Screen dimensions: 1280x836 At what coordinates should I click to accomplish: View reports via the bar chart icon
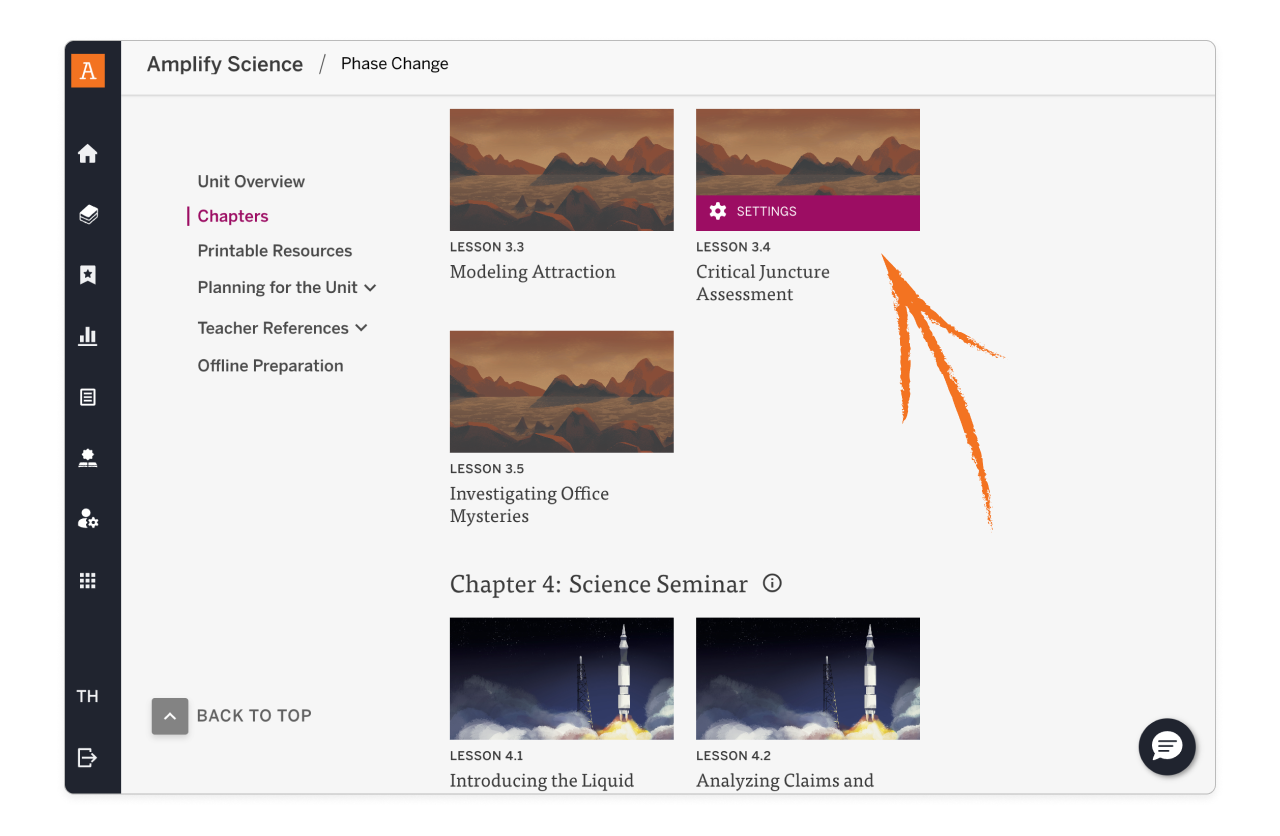pos(88,336)
